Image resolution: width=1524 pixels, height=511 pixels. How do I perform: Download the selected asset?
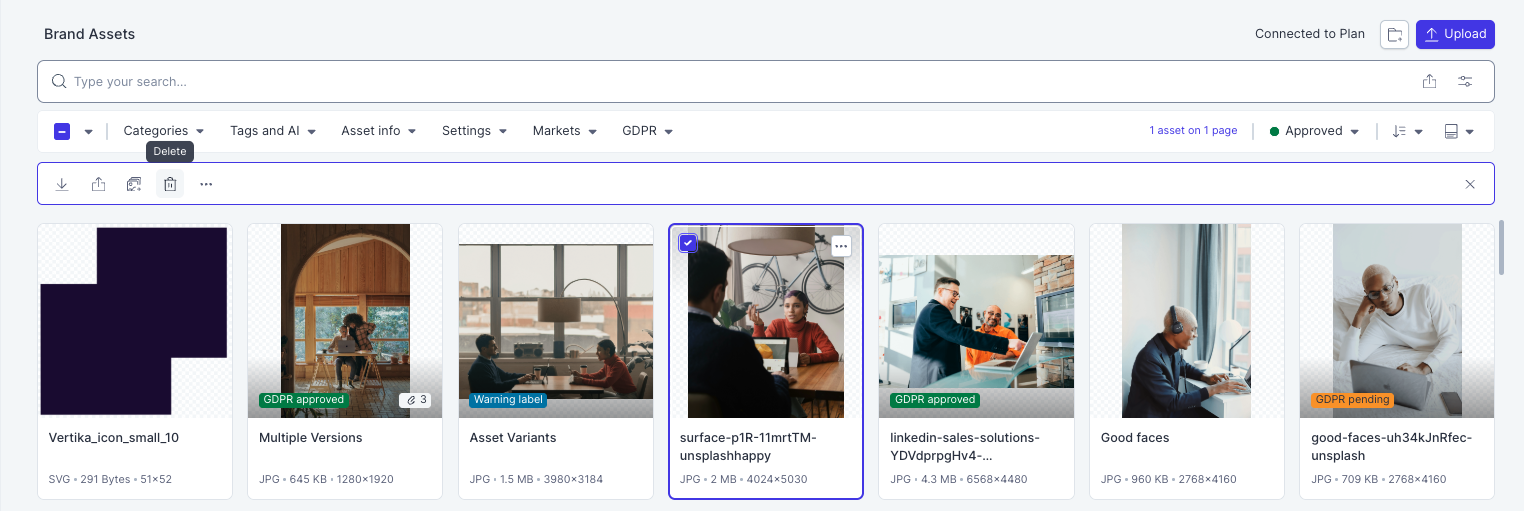pyautogui.click(x=62, y=184)
